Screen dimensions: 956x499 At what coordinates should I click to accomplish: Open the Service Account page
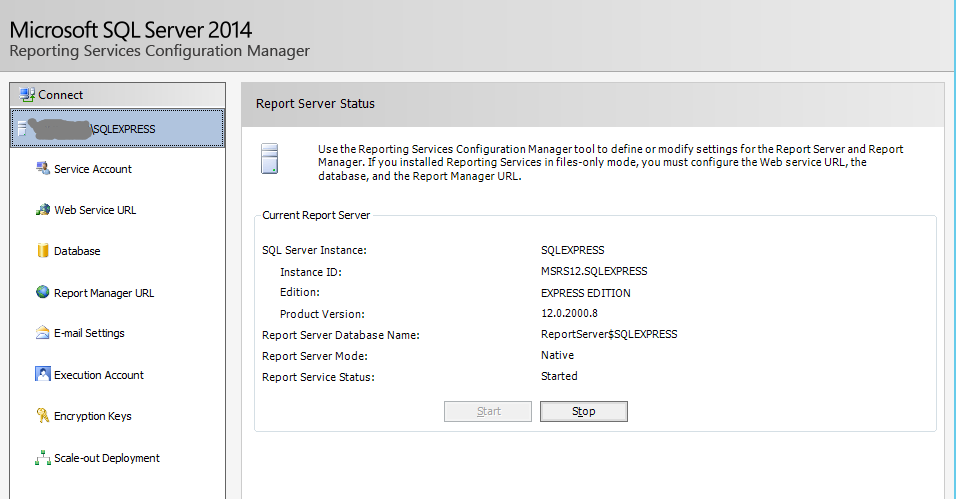(93, 169)
